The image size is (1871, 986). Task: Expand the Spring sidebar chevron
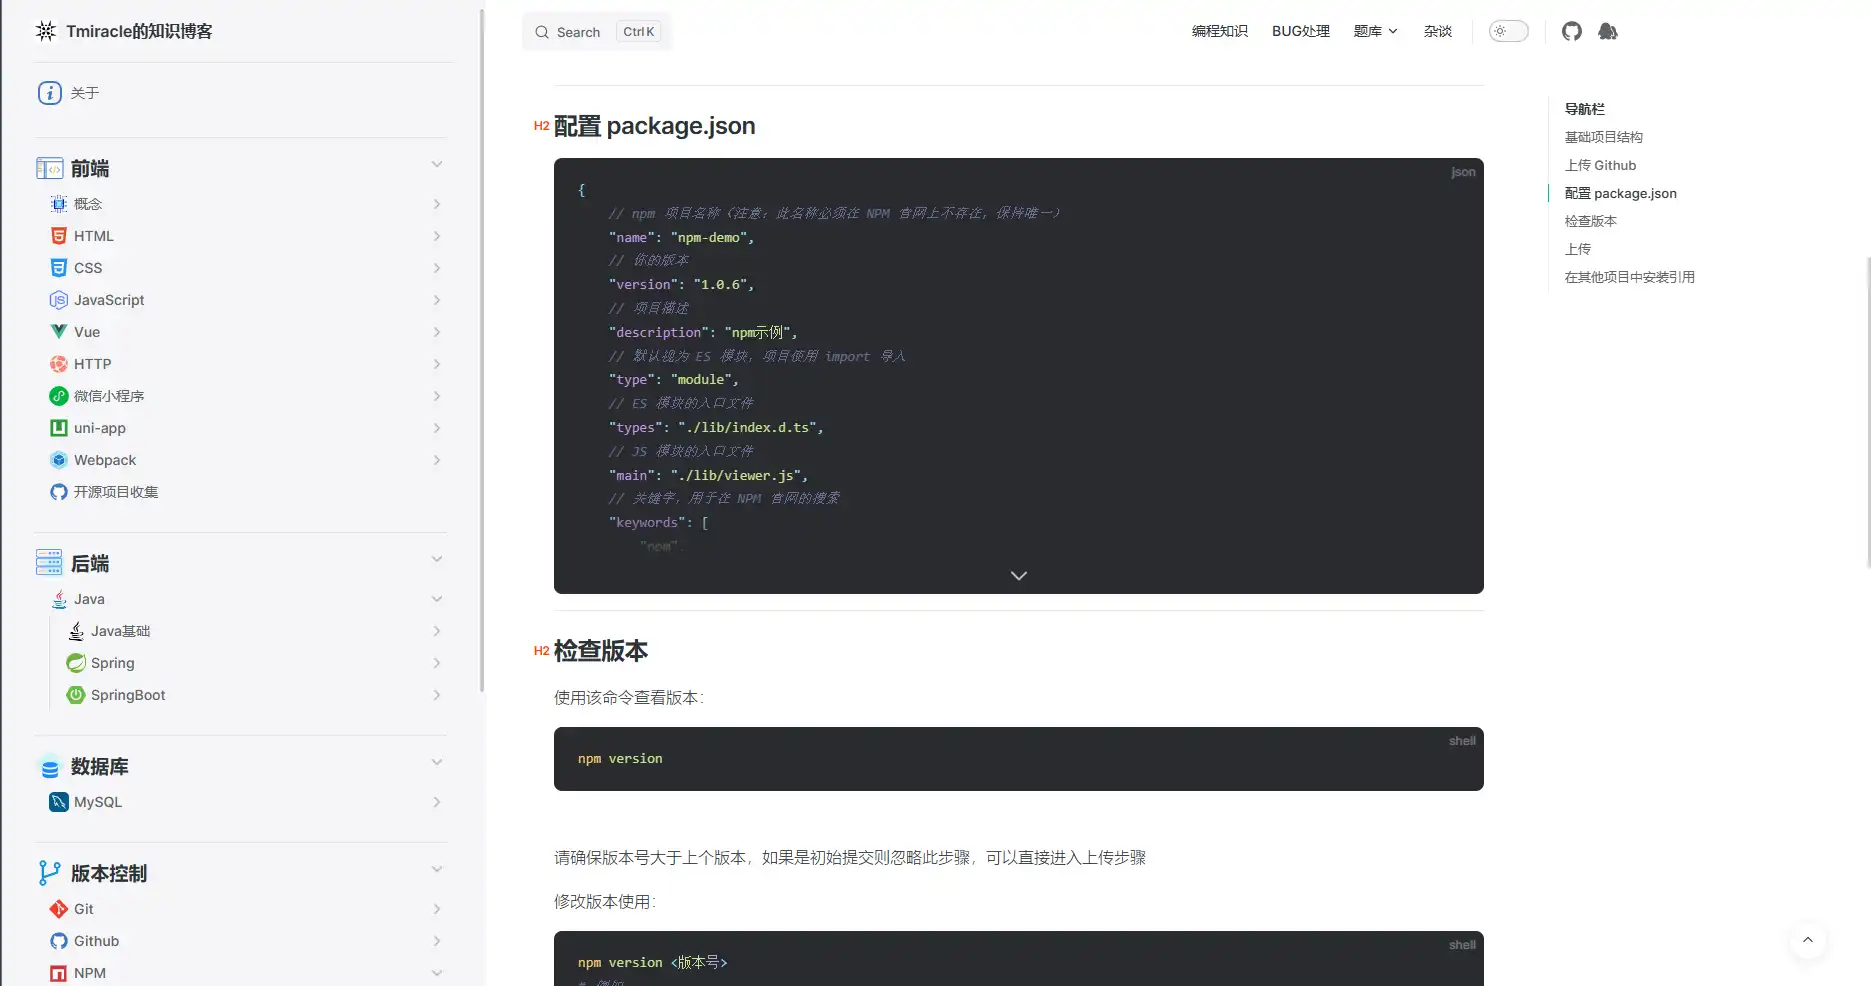point(437,663)
